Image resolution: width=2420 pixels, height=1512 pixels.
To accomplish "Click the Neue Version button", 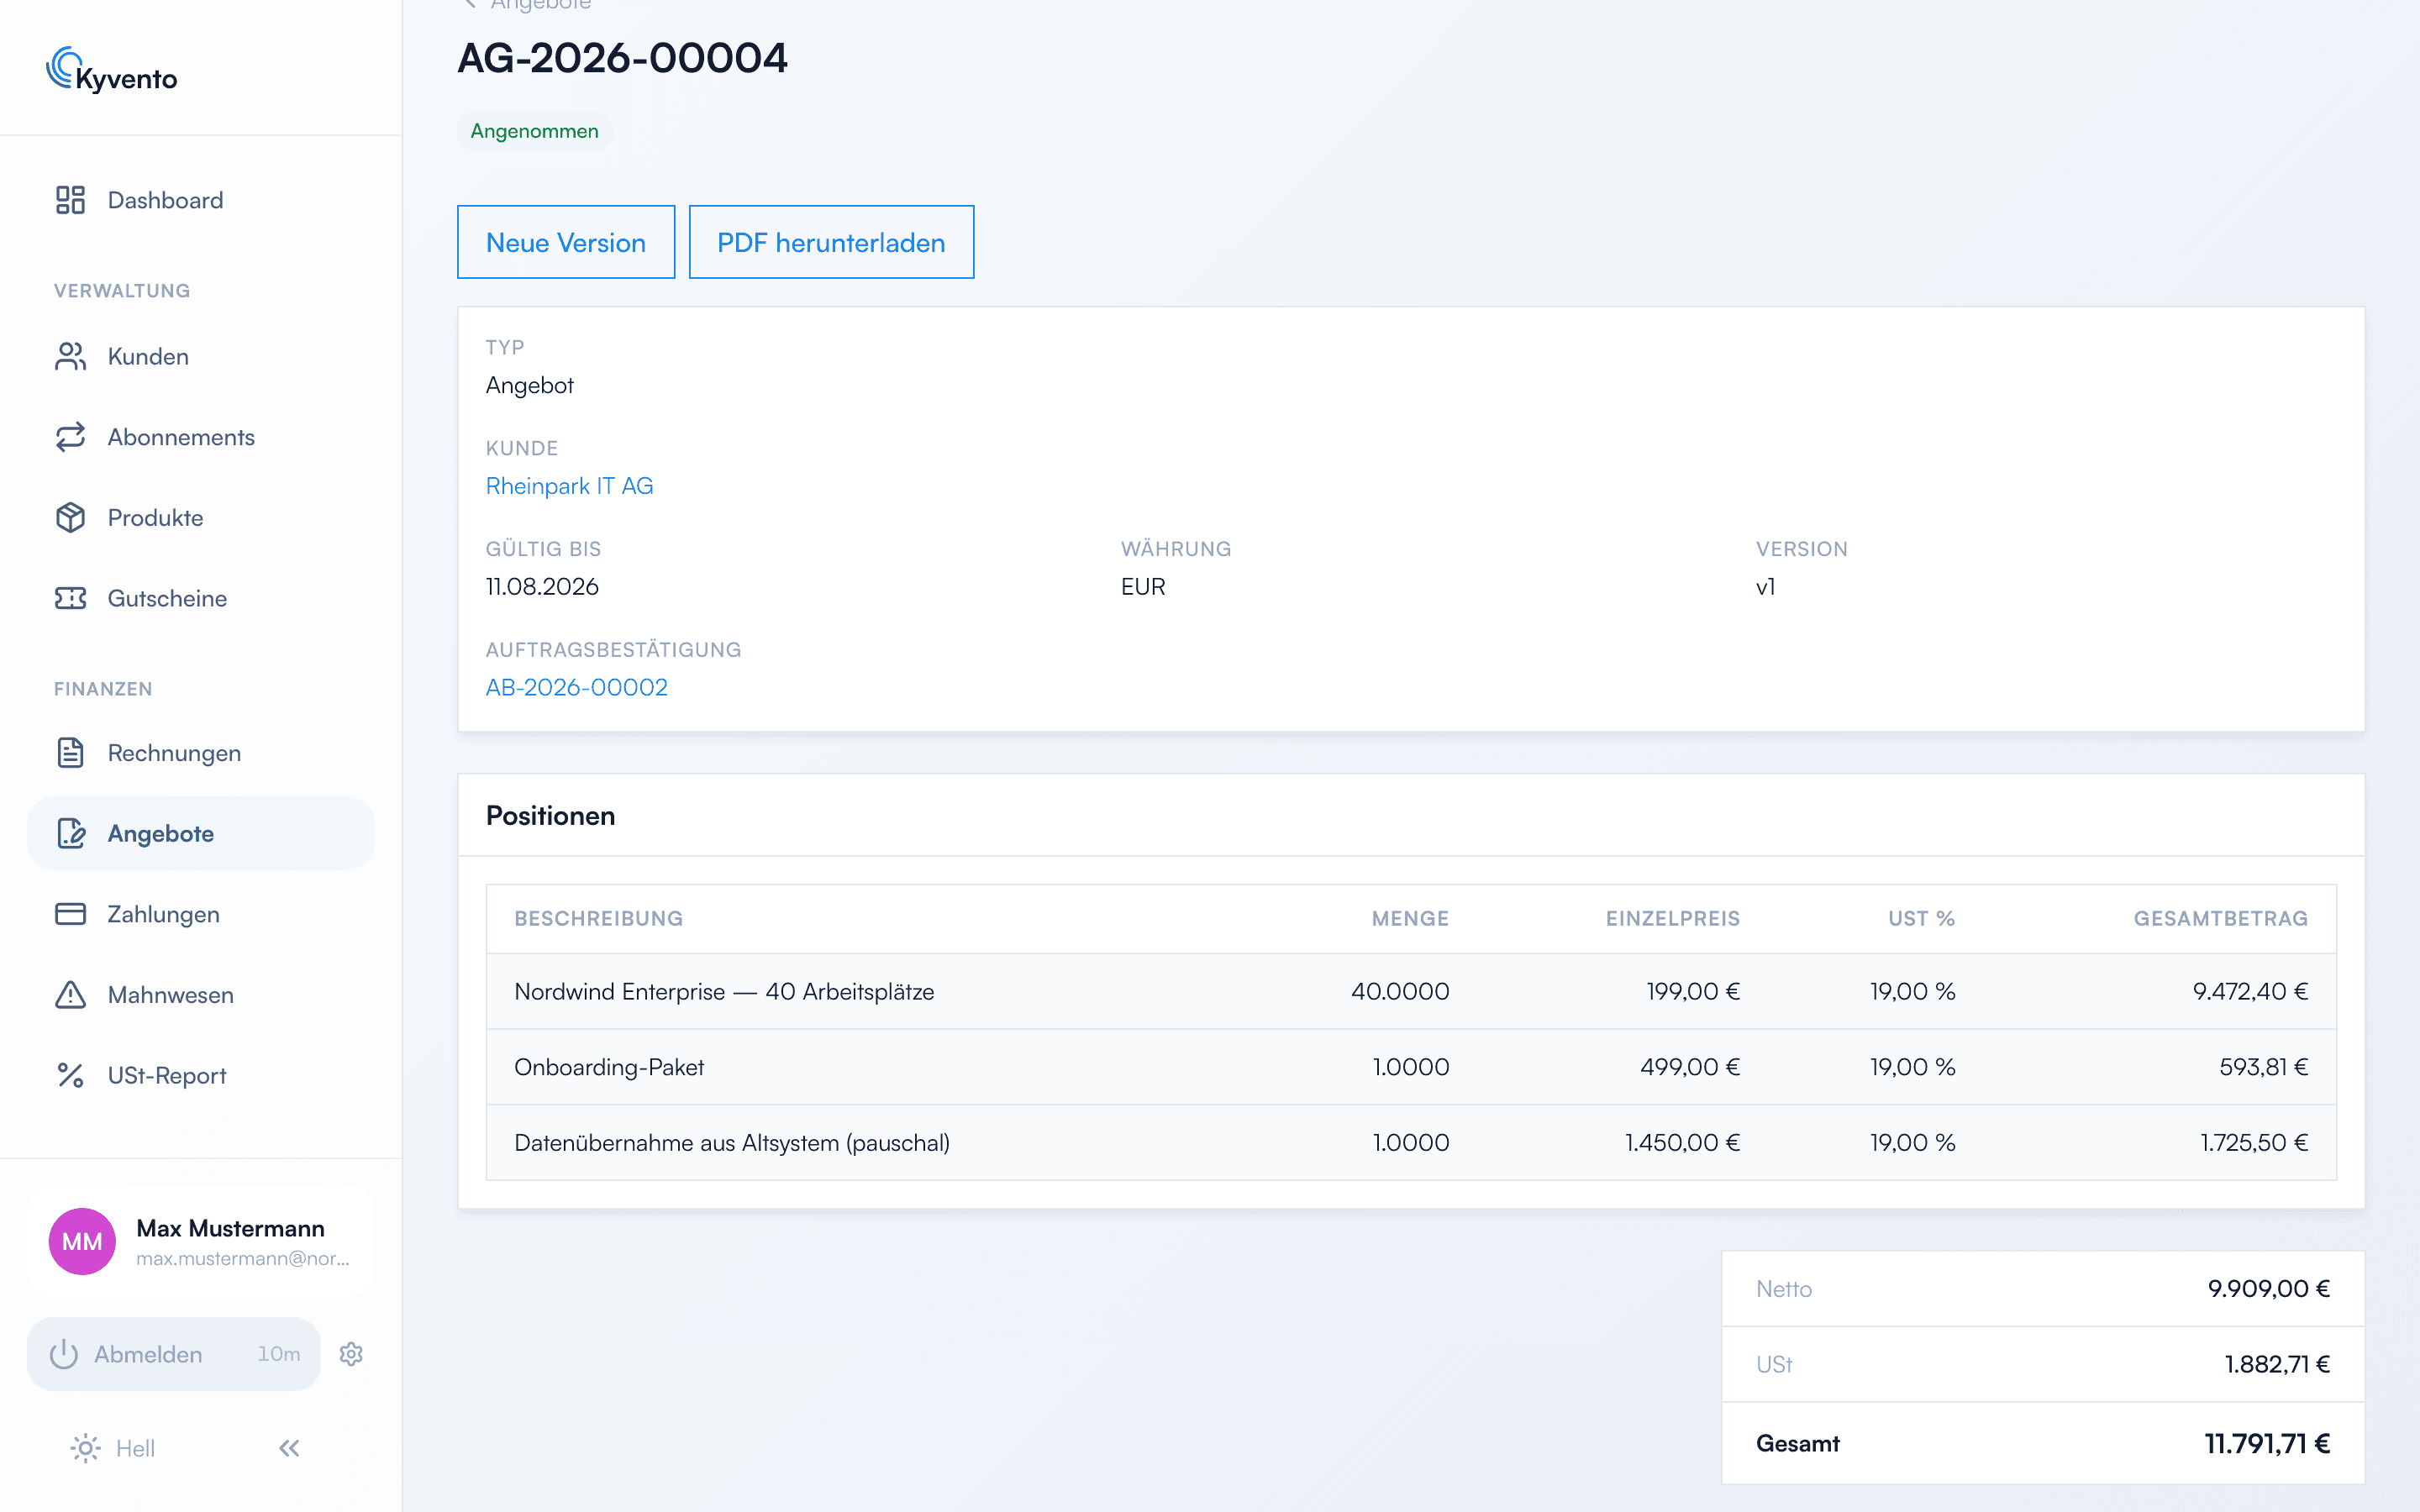I will [x=566, y=242].
